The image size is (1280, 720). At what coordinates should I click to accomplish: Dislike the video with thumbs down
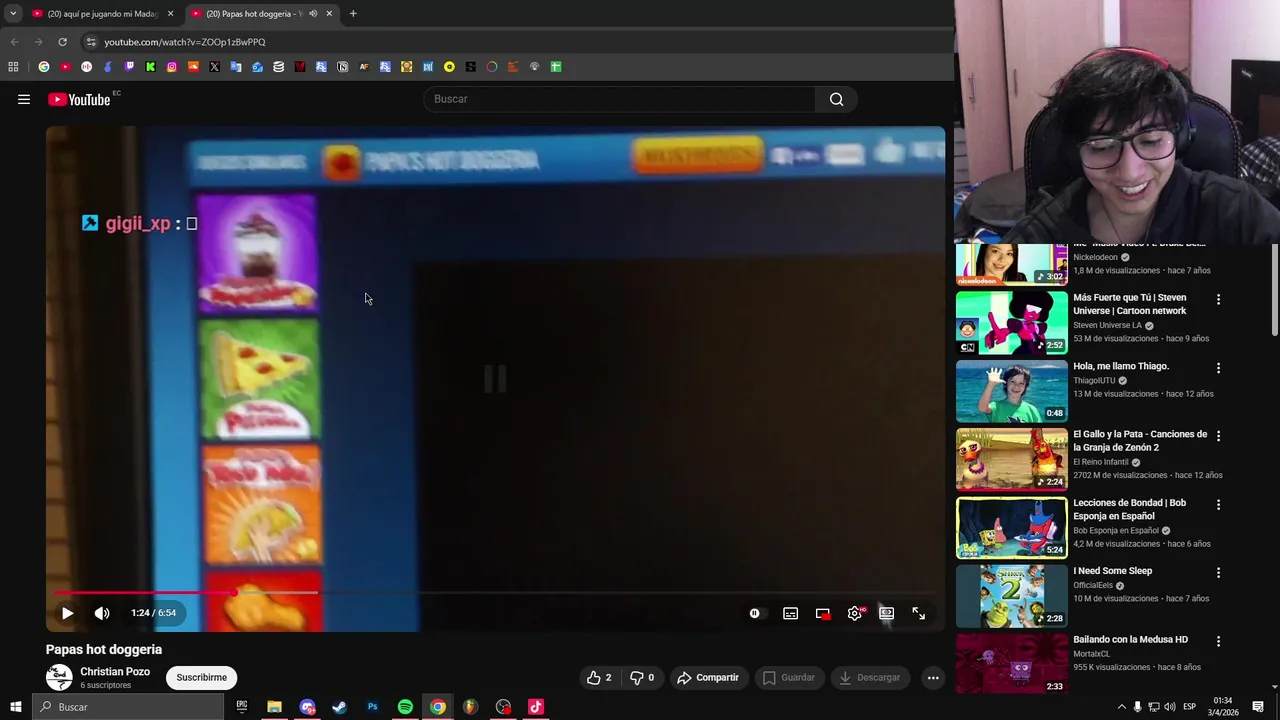click(641, 677)
